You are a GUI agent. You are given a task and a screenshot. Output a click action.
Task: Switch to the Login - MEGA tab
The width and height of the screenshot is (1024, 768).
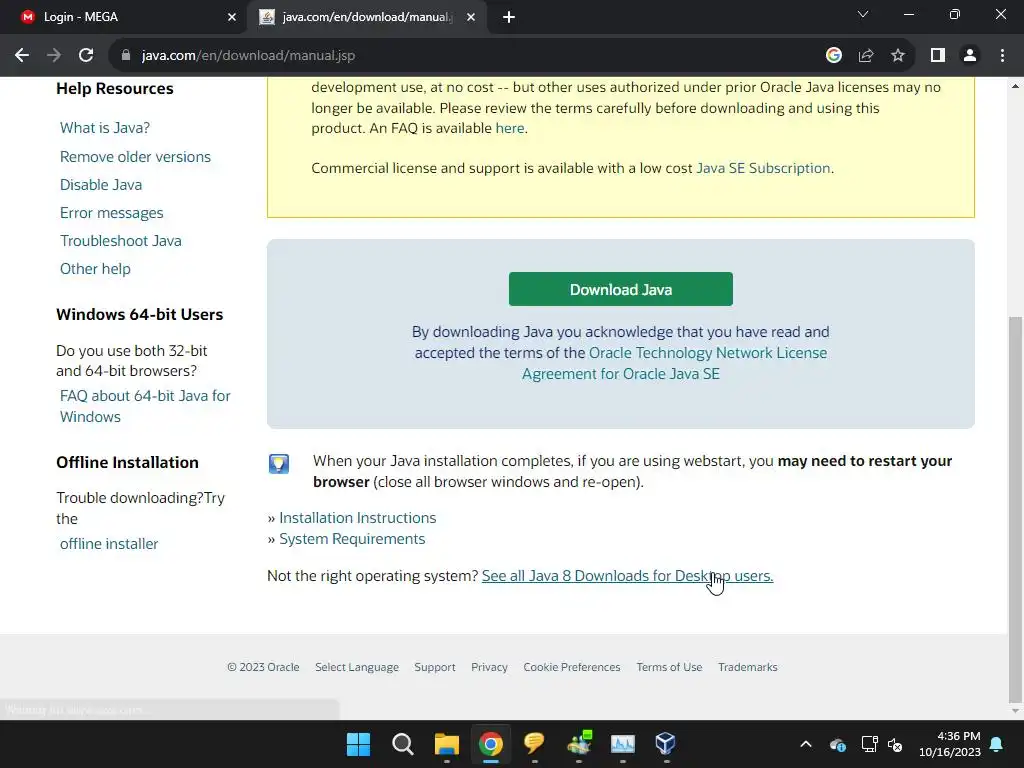click(124, 17)
